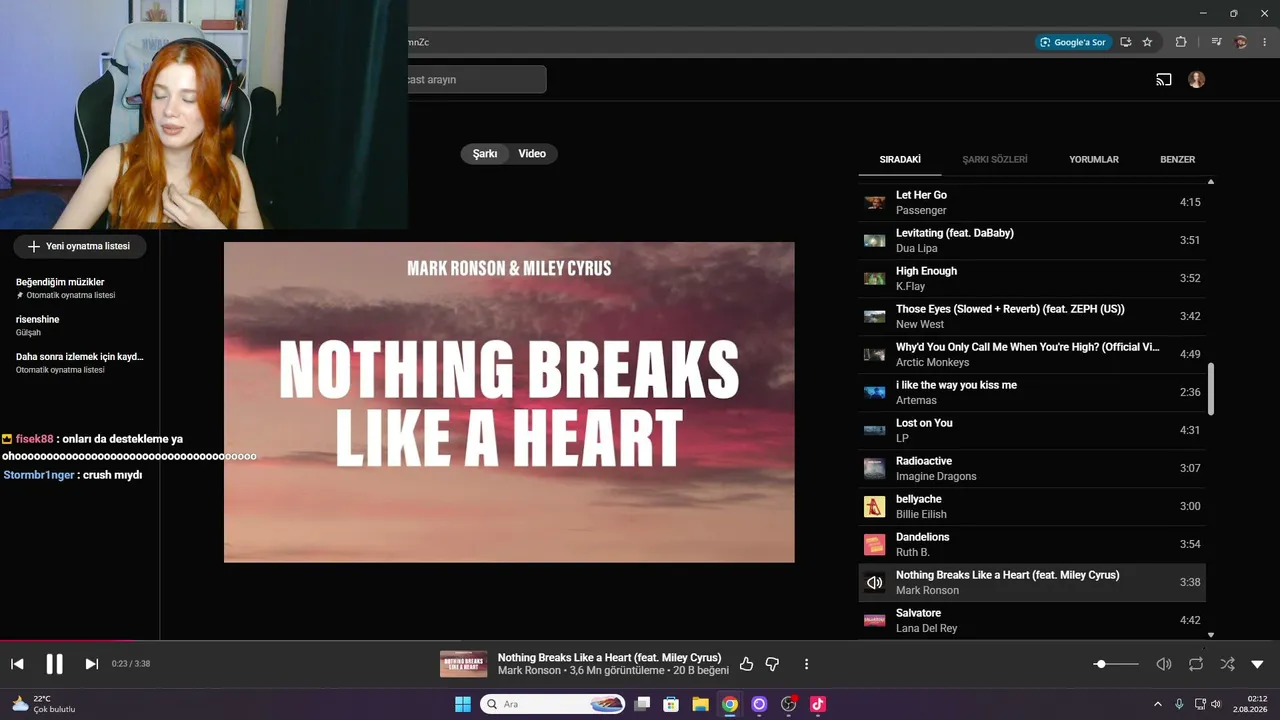The height and width of the screenshot is (720, 1280).
Task: Open the Cast to device icon
Action: point(1164,80)
